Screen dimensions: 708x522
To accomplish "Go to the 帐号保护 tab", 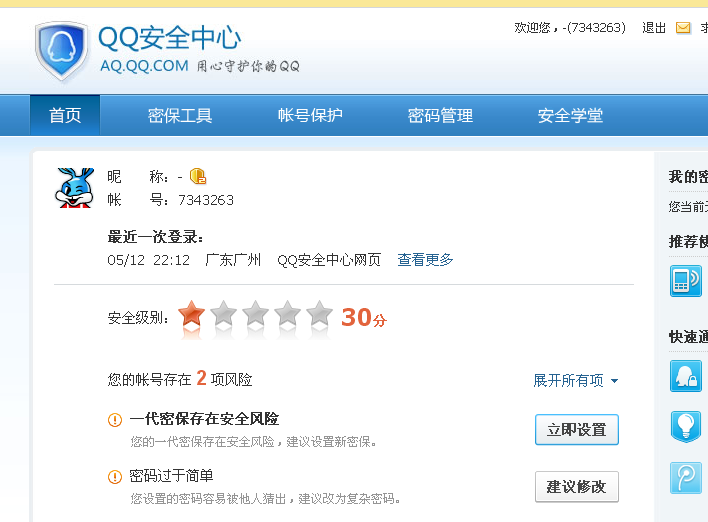I will click(x=310, y=116).
